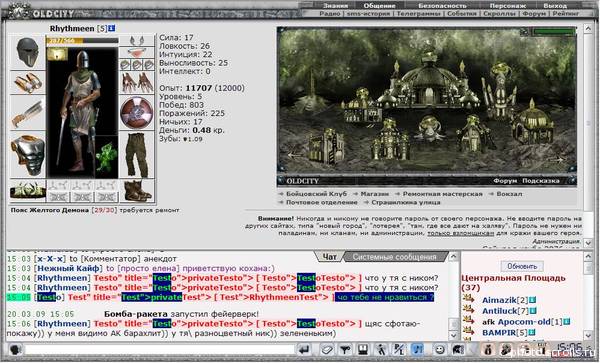The width and height of the screenshot is (600, 363).
Task: Click private-message icon beside Aimazik
Action: click(468, 298)
